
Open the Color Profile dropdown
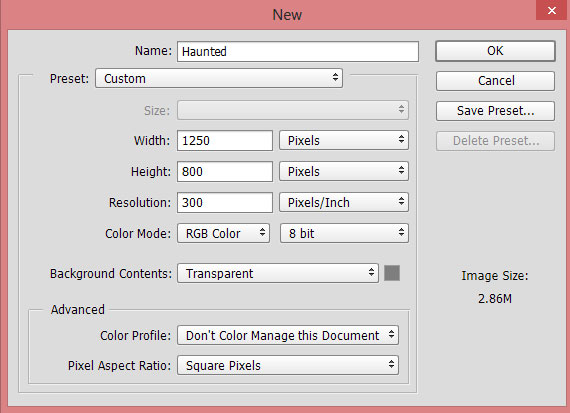pos(288,335)
